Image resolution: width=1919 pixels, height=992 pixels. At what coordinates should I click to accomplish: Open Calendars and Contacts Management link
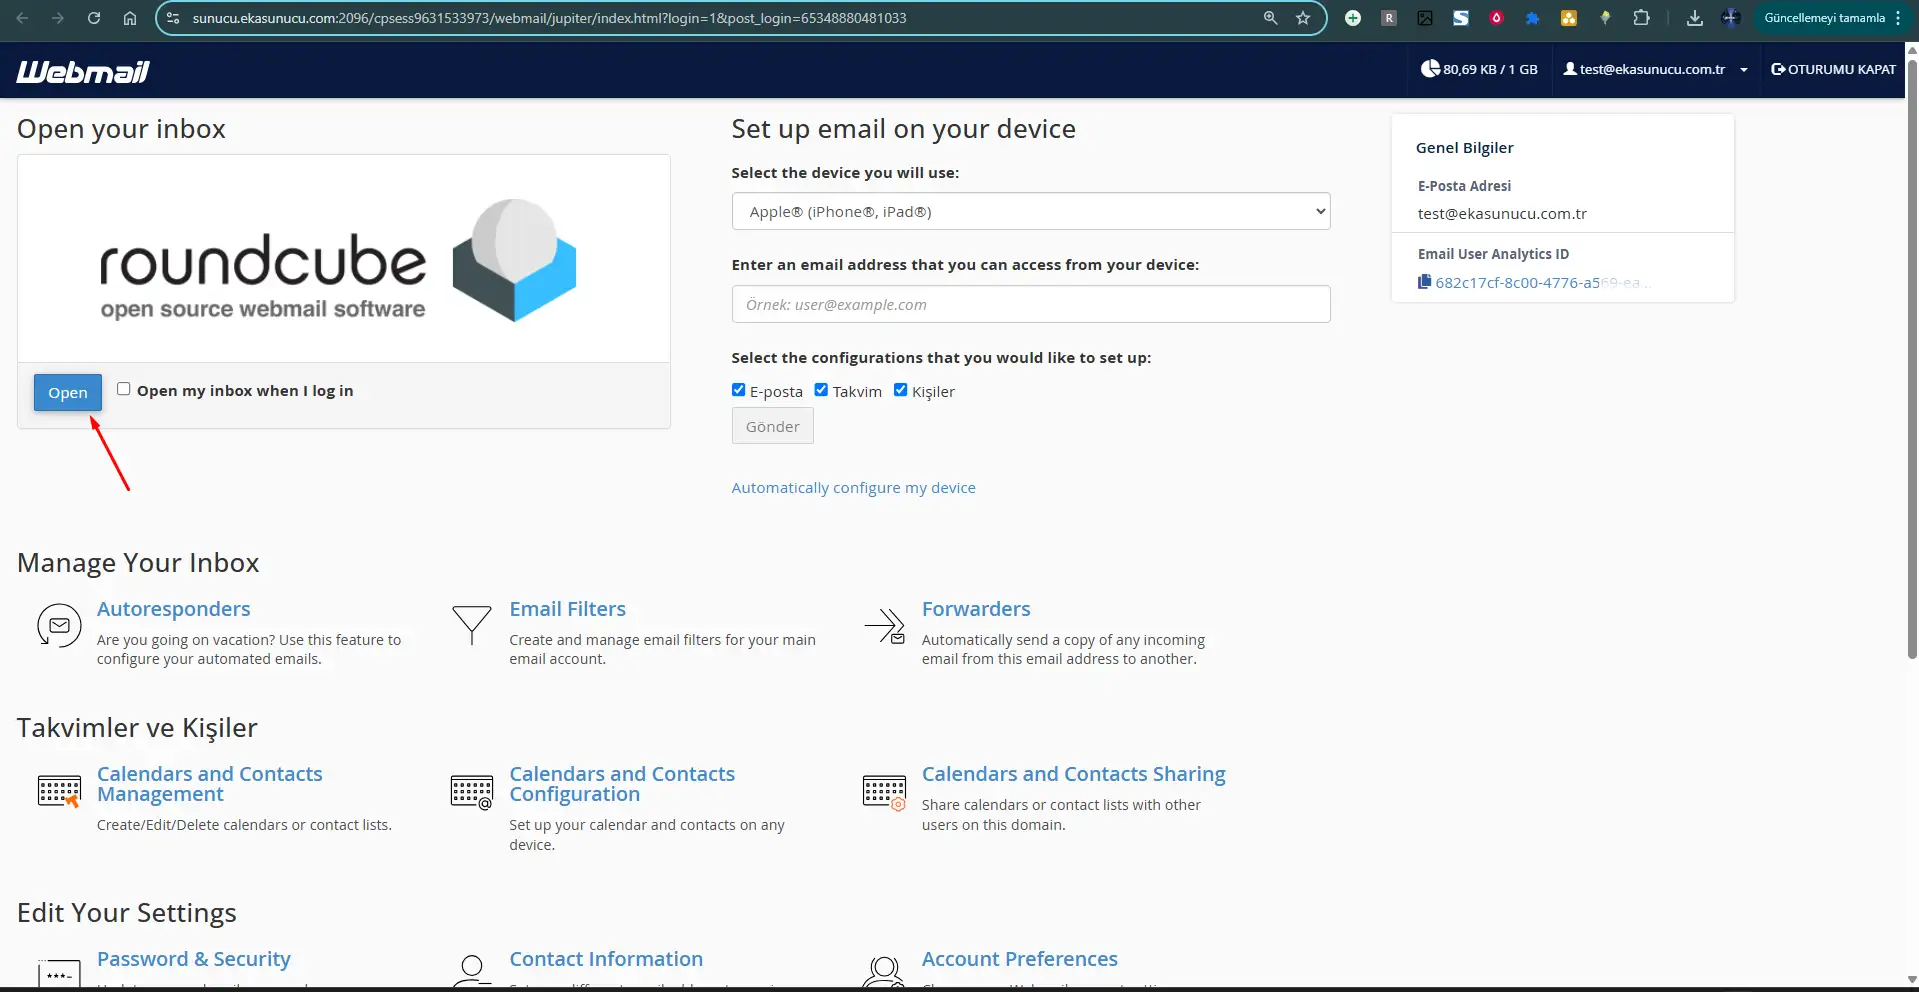tap(209, 784)
